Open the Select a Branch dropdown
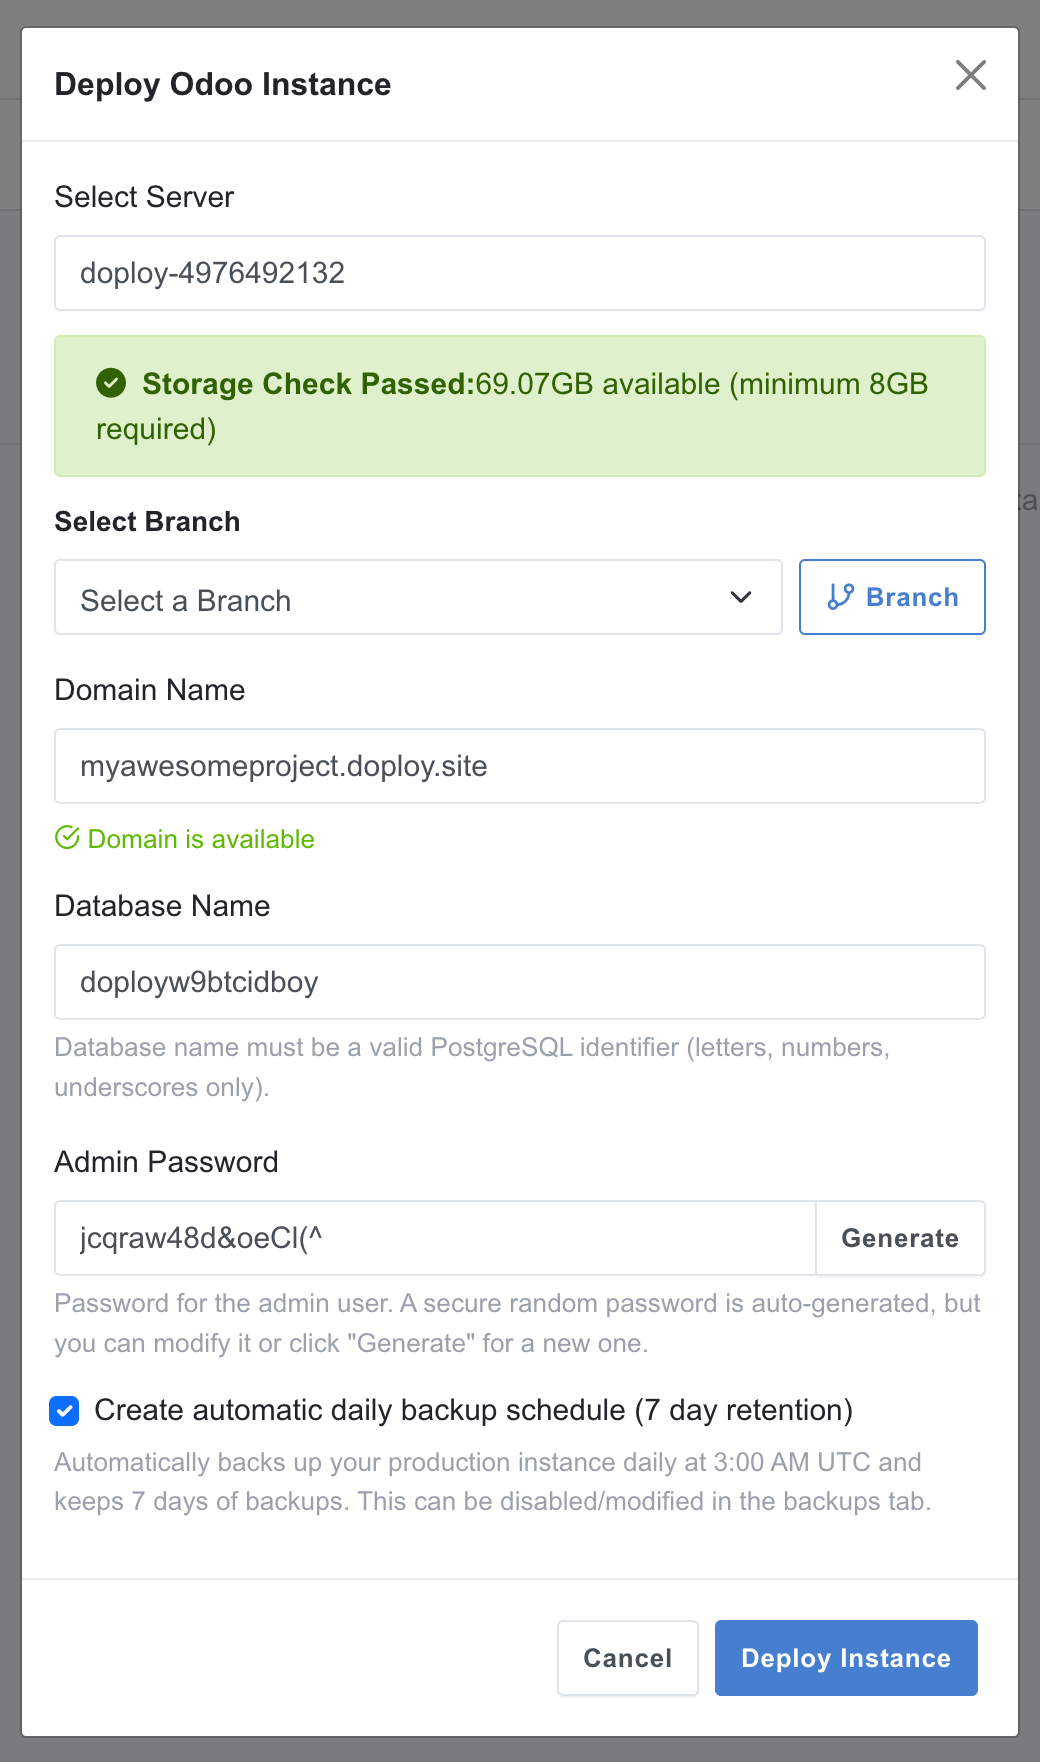 [418, 597]
